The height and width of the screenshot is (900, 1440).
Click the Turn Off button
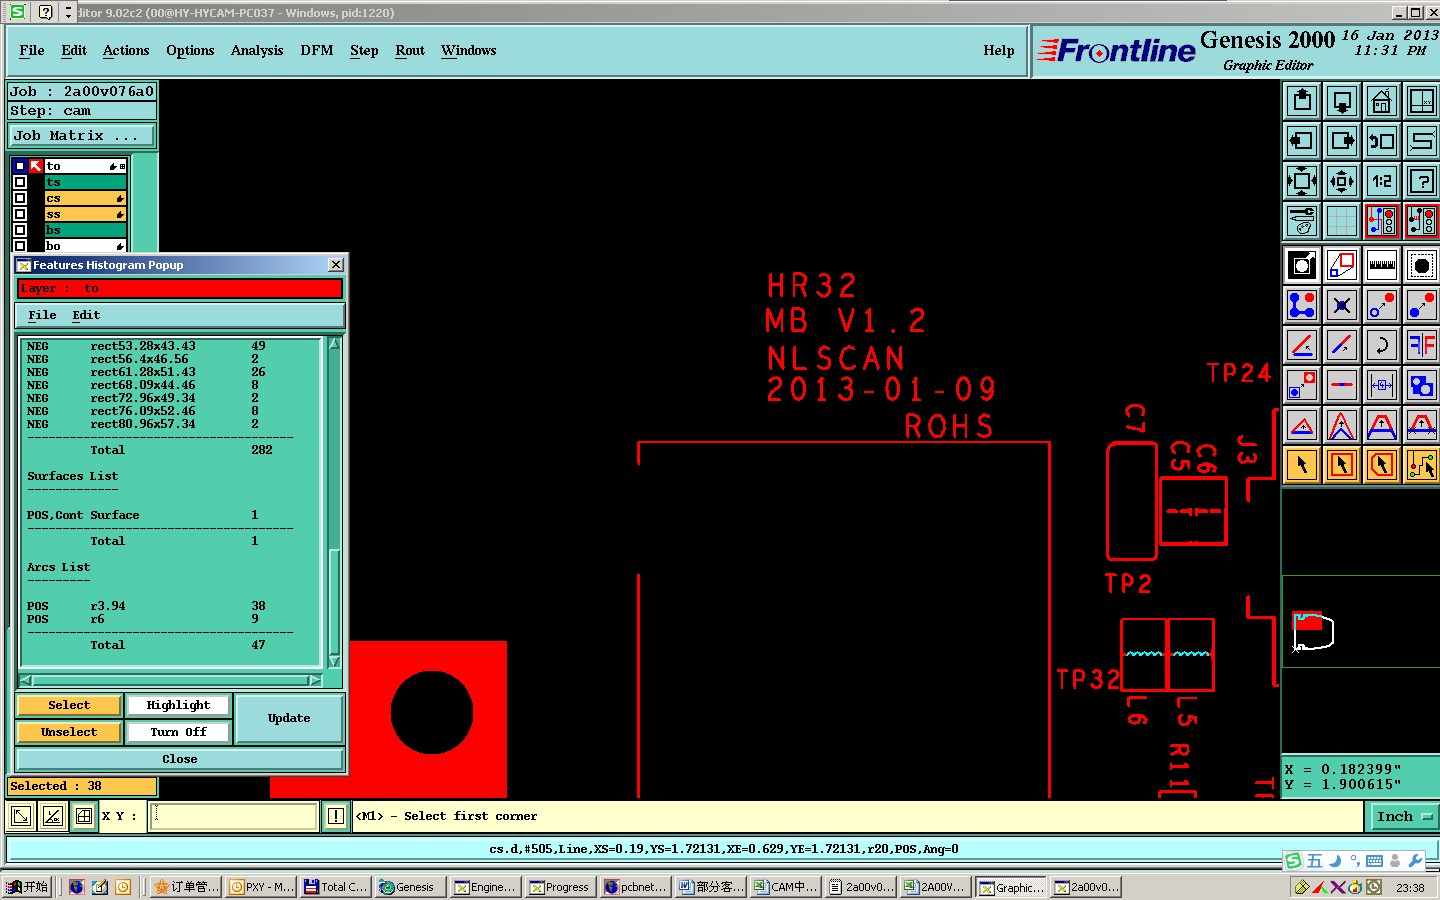(178, 732)
